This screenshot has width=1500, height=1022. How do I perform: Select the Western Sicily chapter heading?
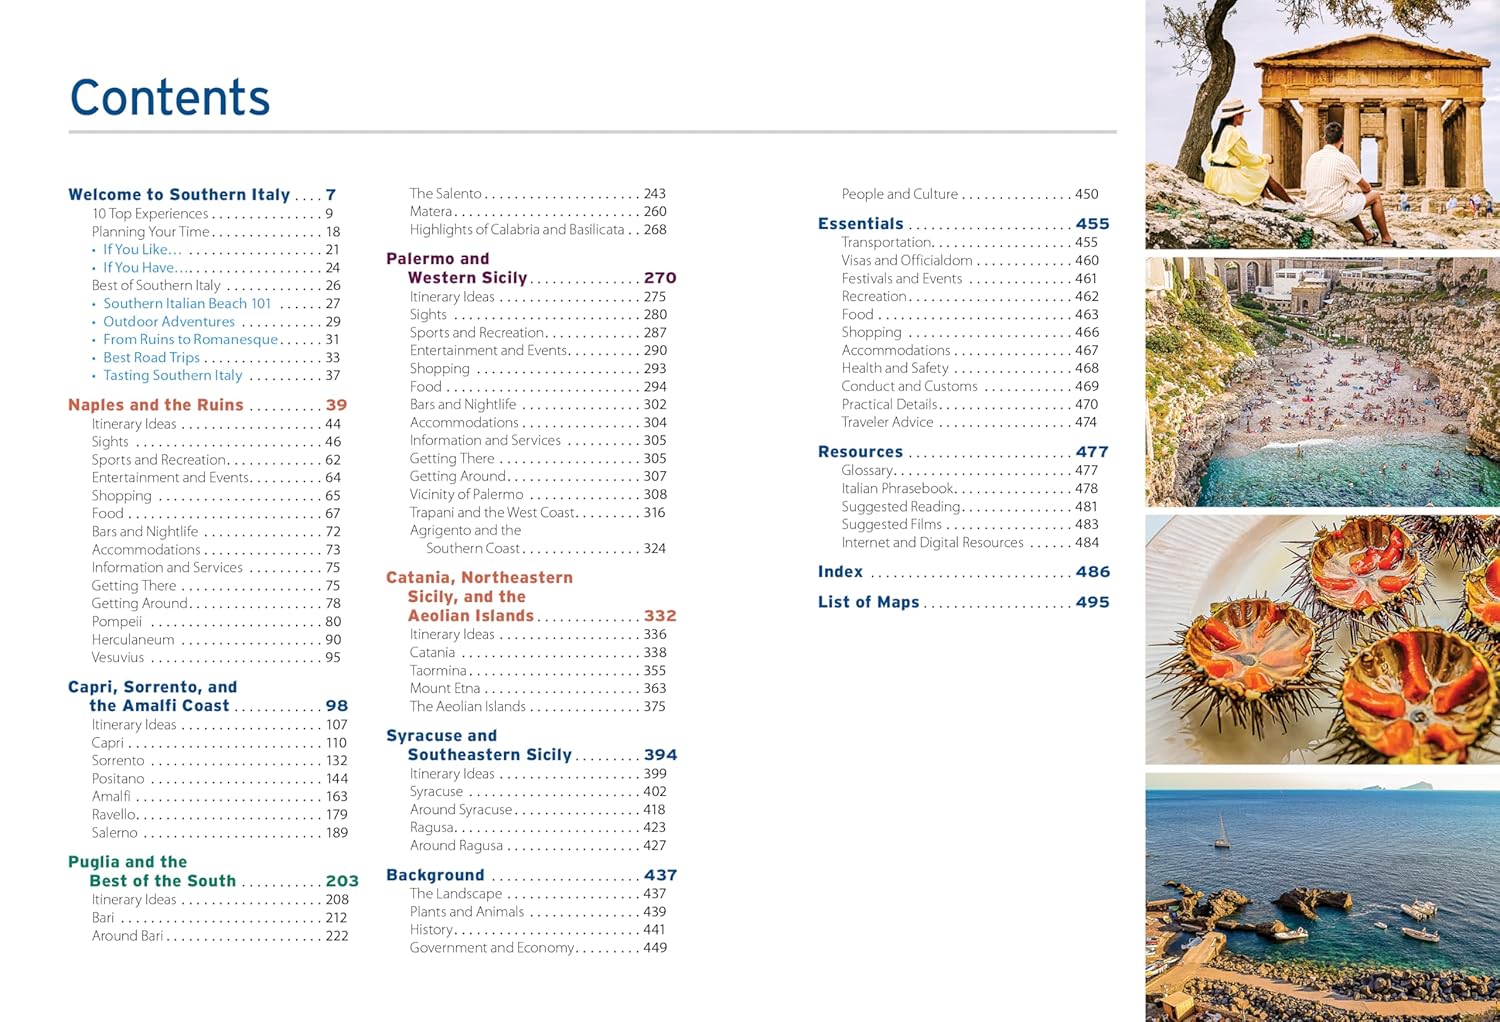467,278
